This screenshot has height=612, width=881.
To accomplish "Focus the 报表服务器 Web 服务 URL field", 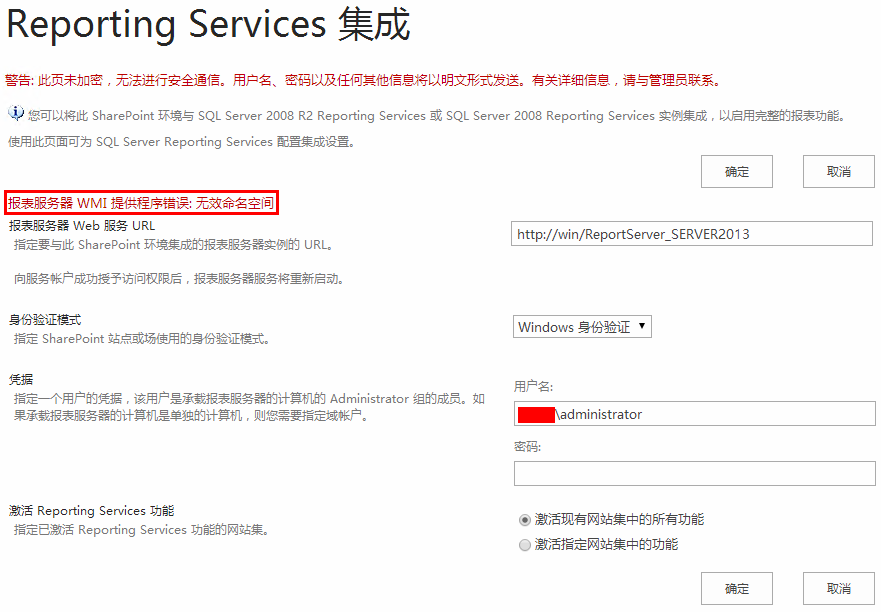I will click(x=692, y=234).
